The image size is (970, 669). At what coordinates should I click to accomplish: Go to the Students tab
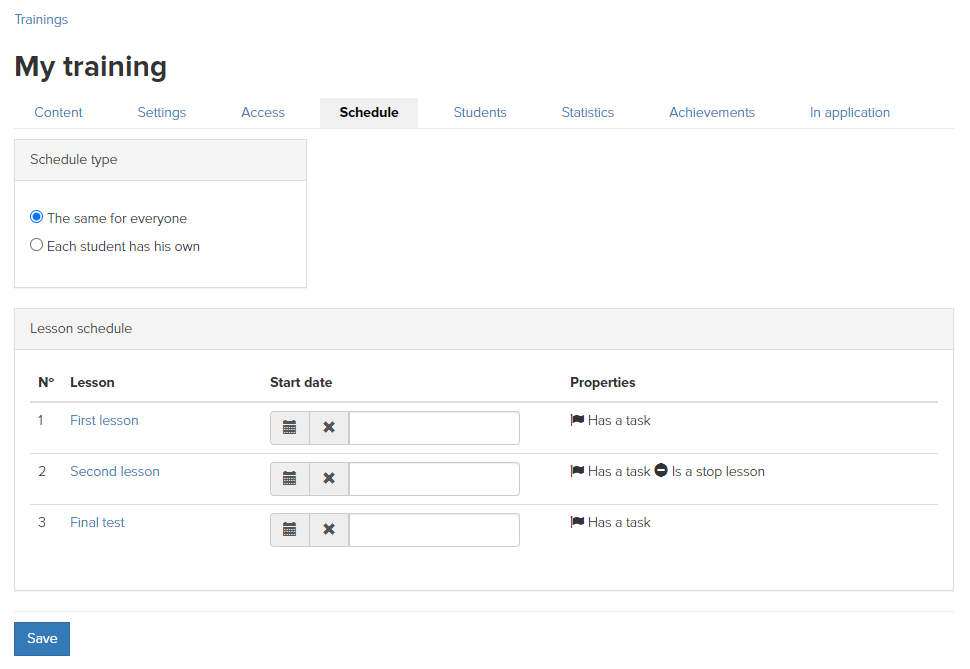tap(480, 113)
